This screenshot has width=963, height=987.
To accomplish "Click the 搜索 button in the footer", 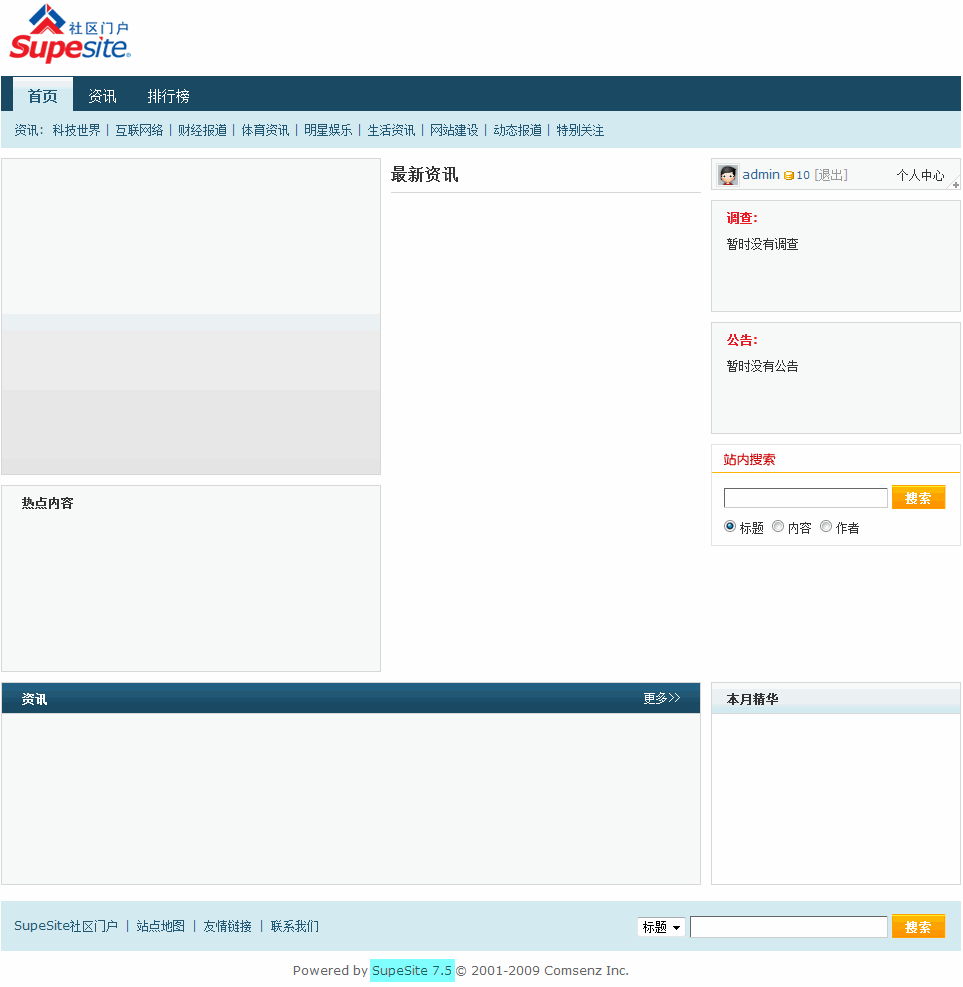I will 918,927.
